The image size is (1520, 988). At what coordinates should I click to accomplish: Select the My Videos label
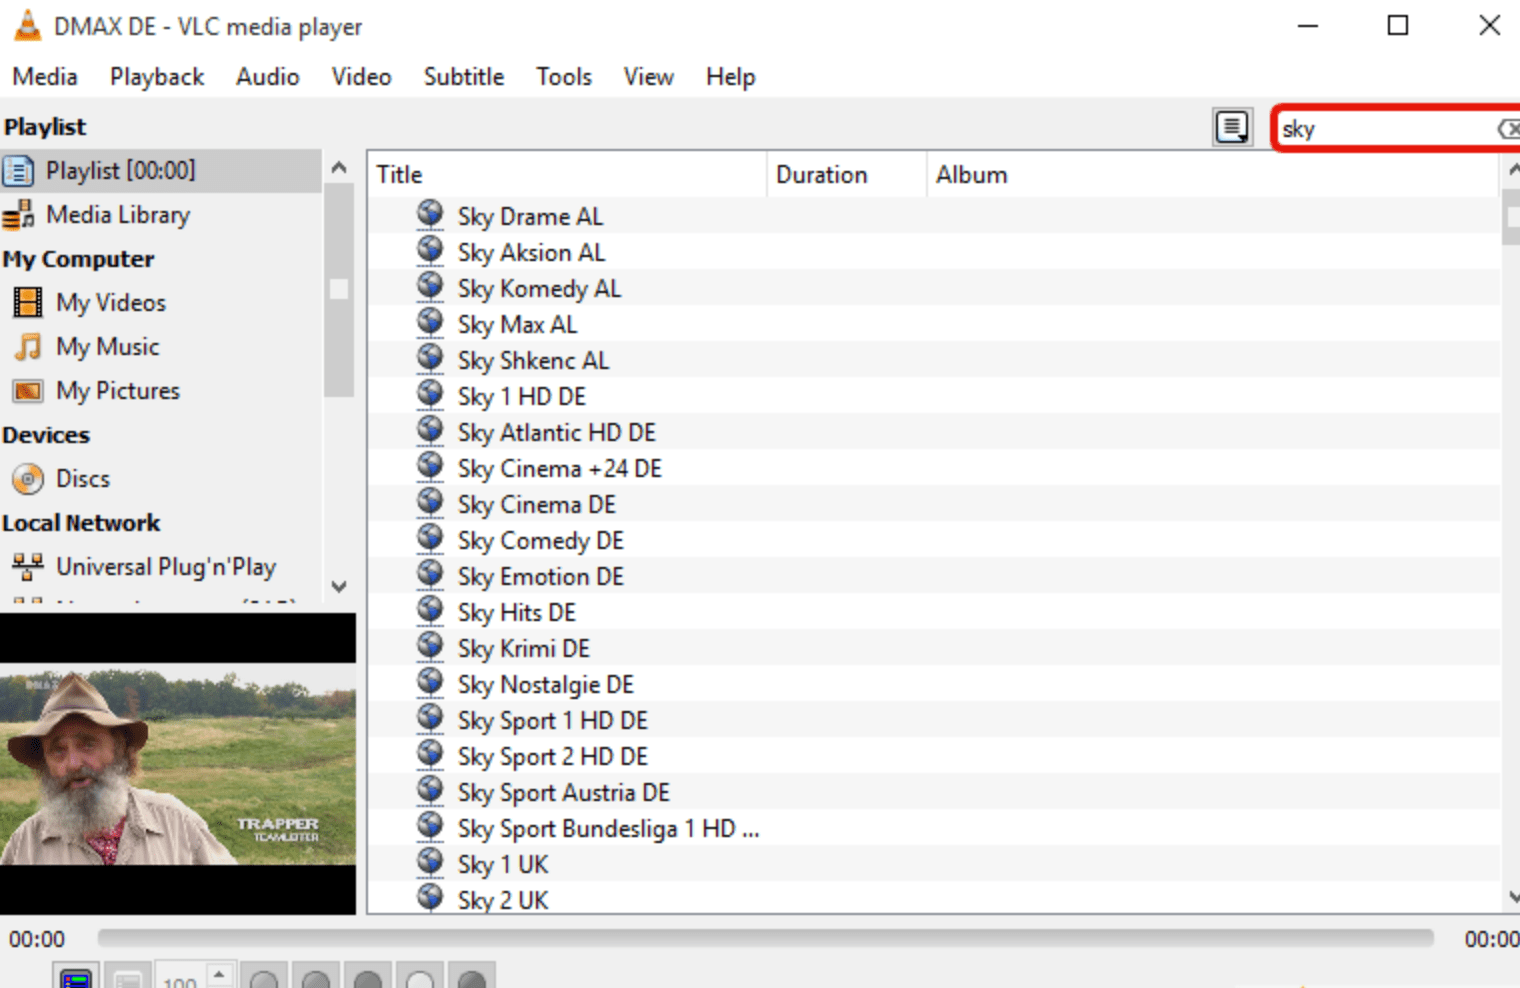point(111,303)
